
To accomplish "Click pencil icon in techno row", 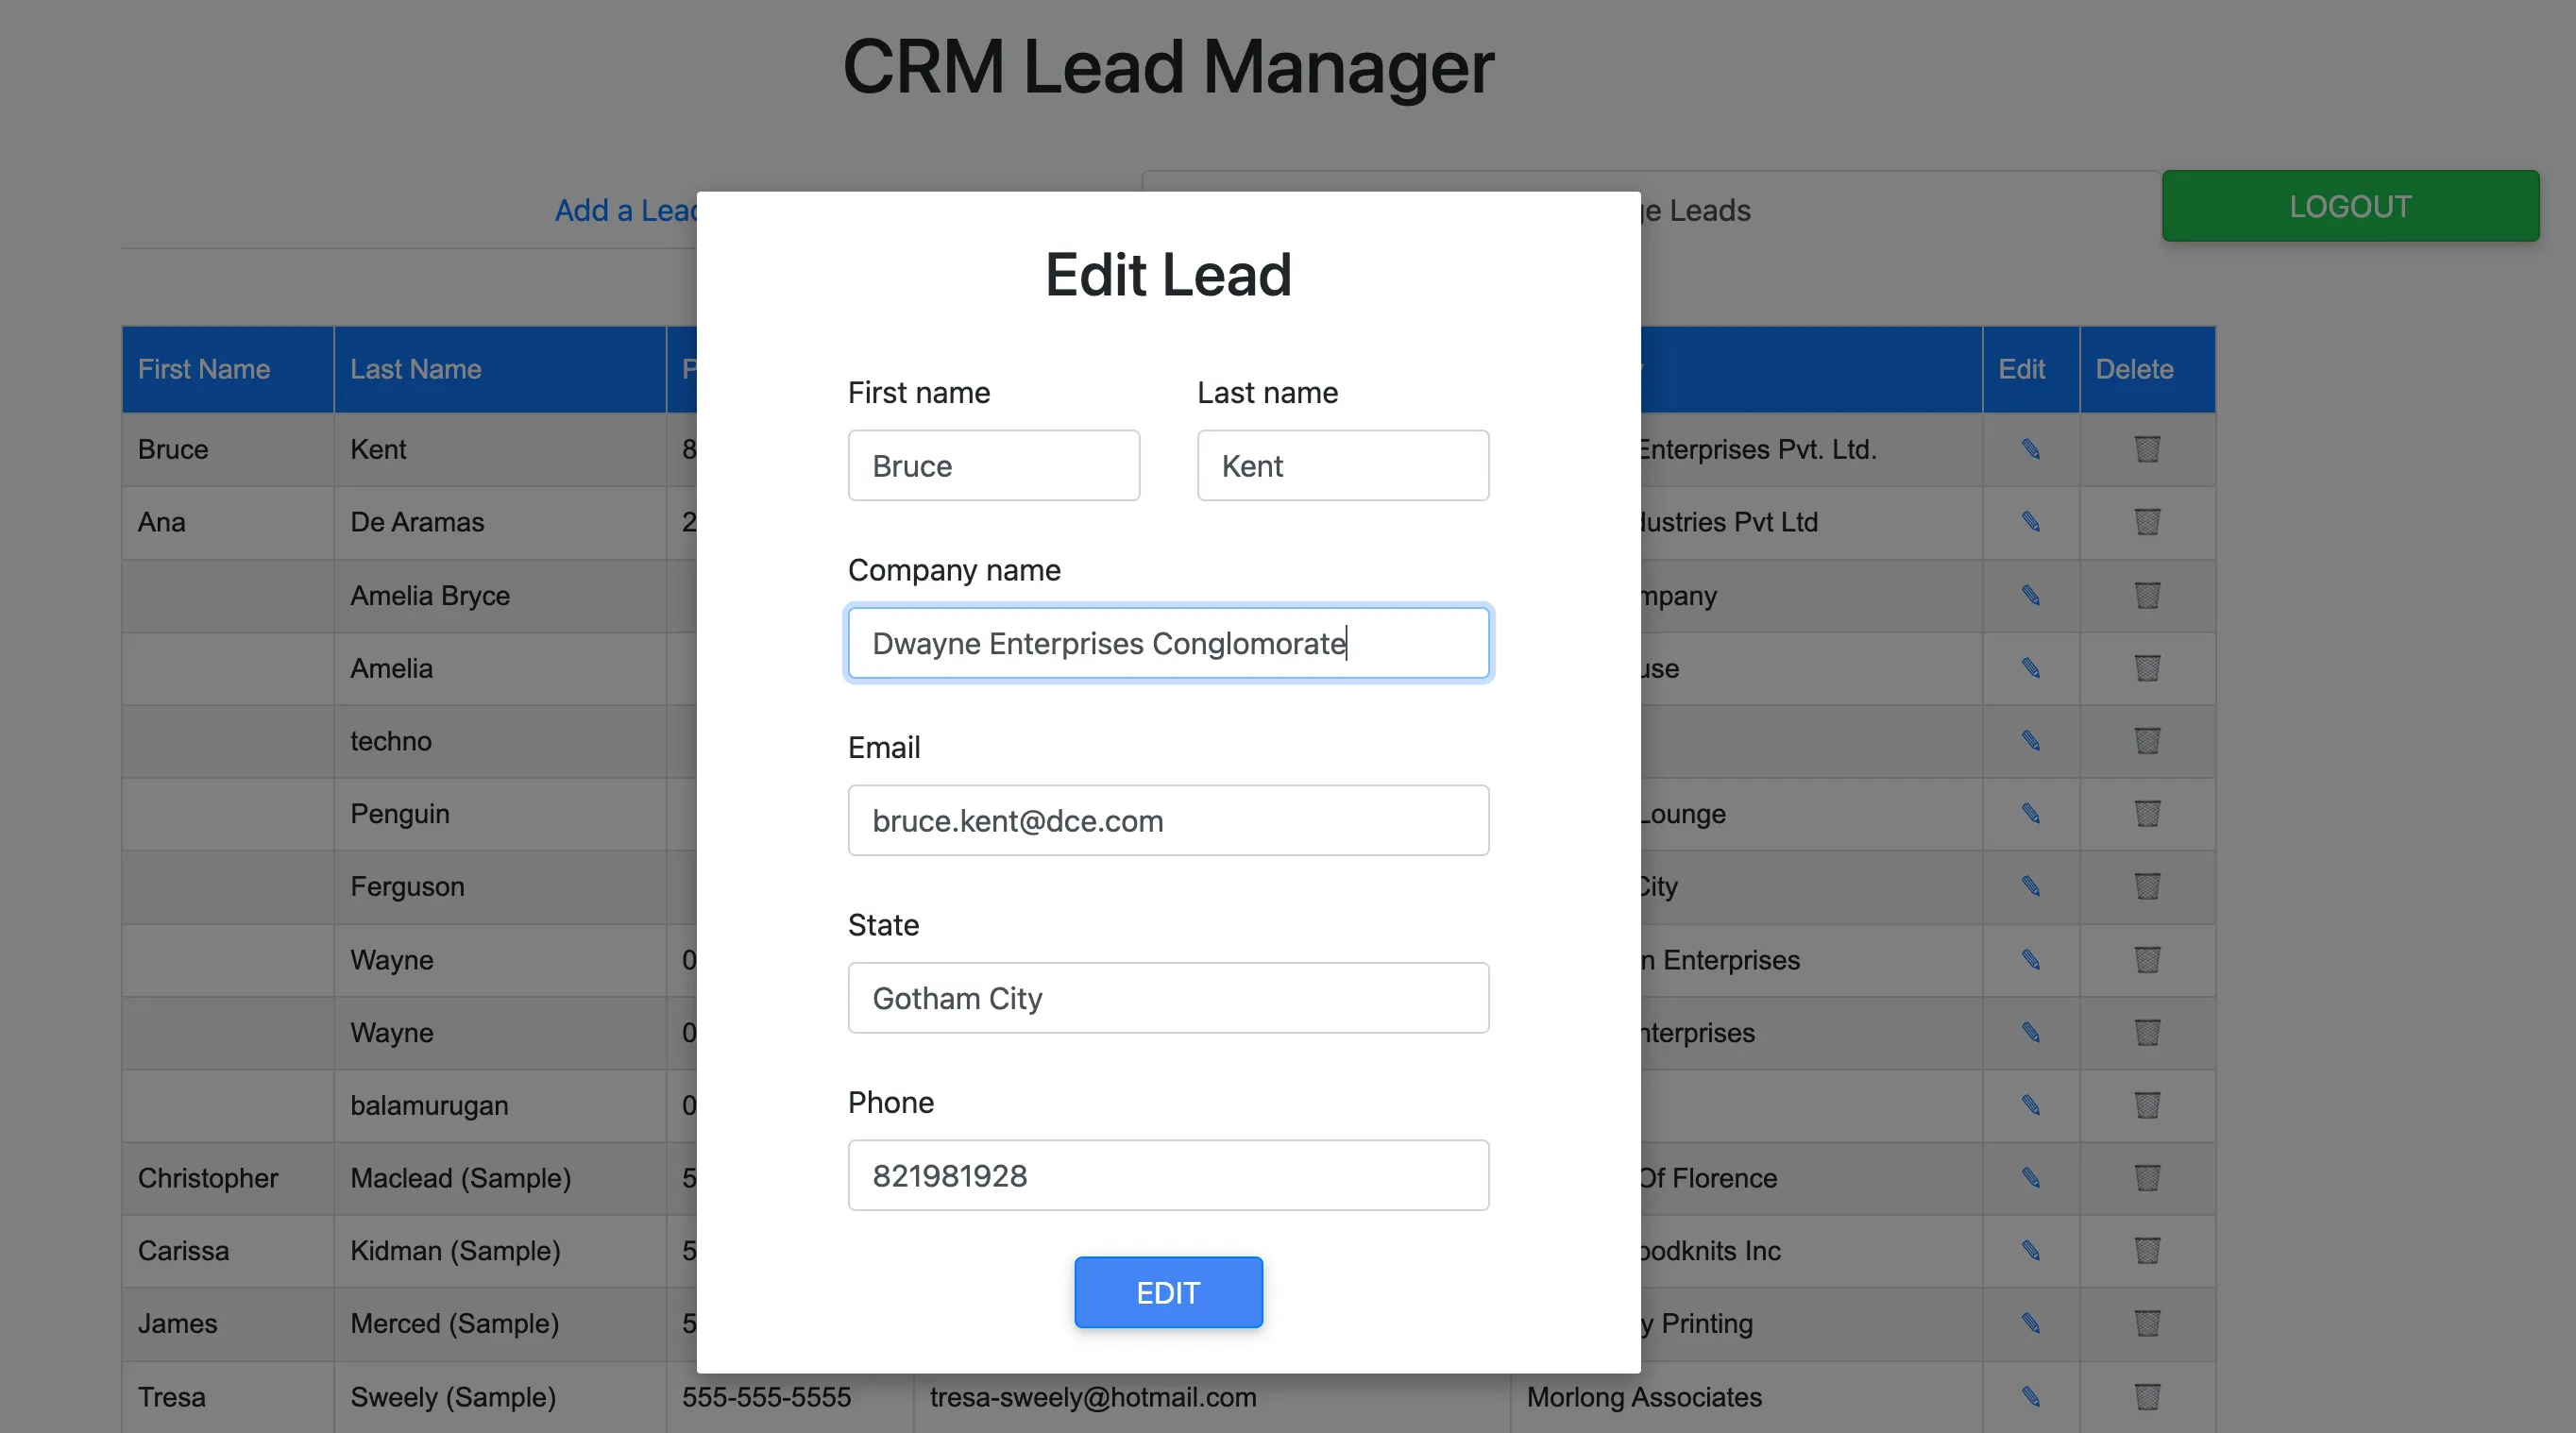I will tap(2030, 741).
